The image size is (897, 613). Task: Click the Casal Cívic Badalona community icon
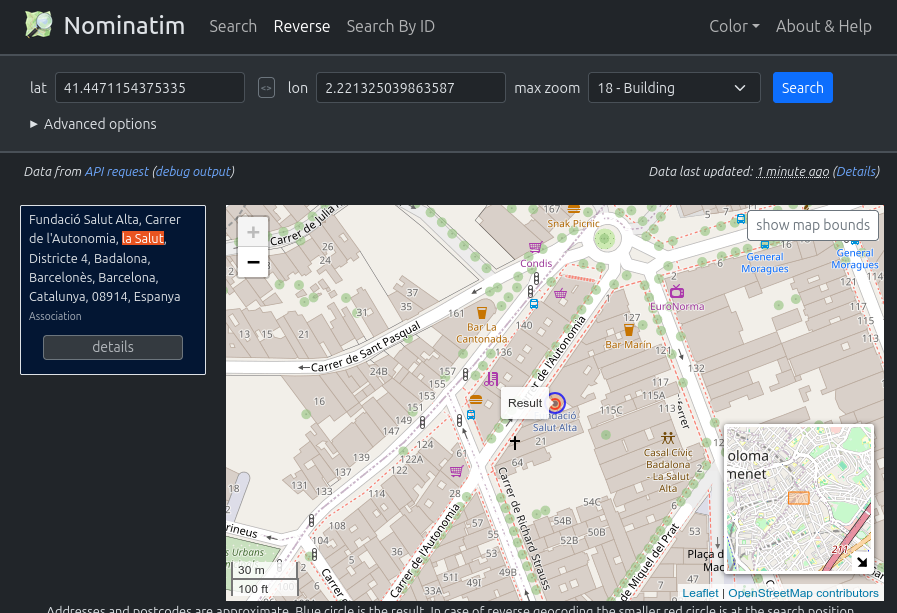click(x=667, y=437)
